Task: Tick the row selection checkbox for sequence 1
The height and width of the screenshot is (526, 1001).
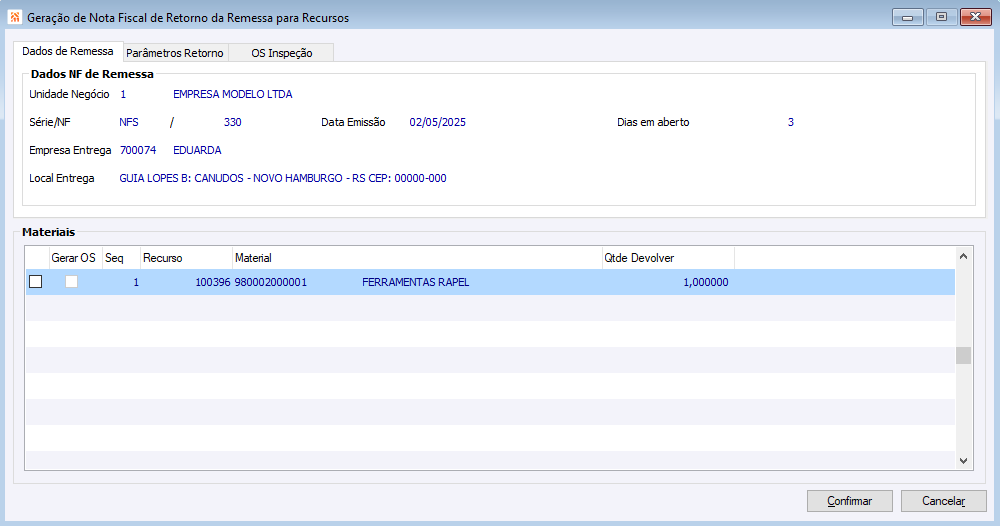Action: coord(36,282)
